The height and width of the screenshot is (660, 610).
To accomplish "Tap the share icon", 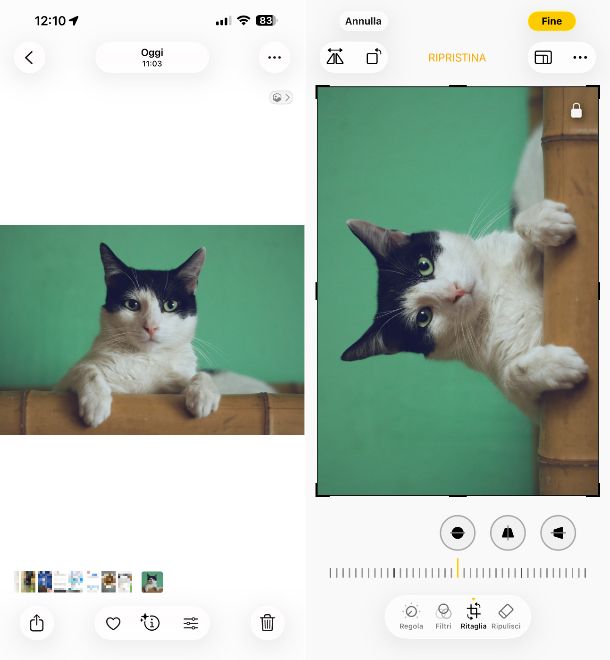I will click(x=37, y=623).
